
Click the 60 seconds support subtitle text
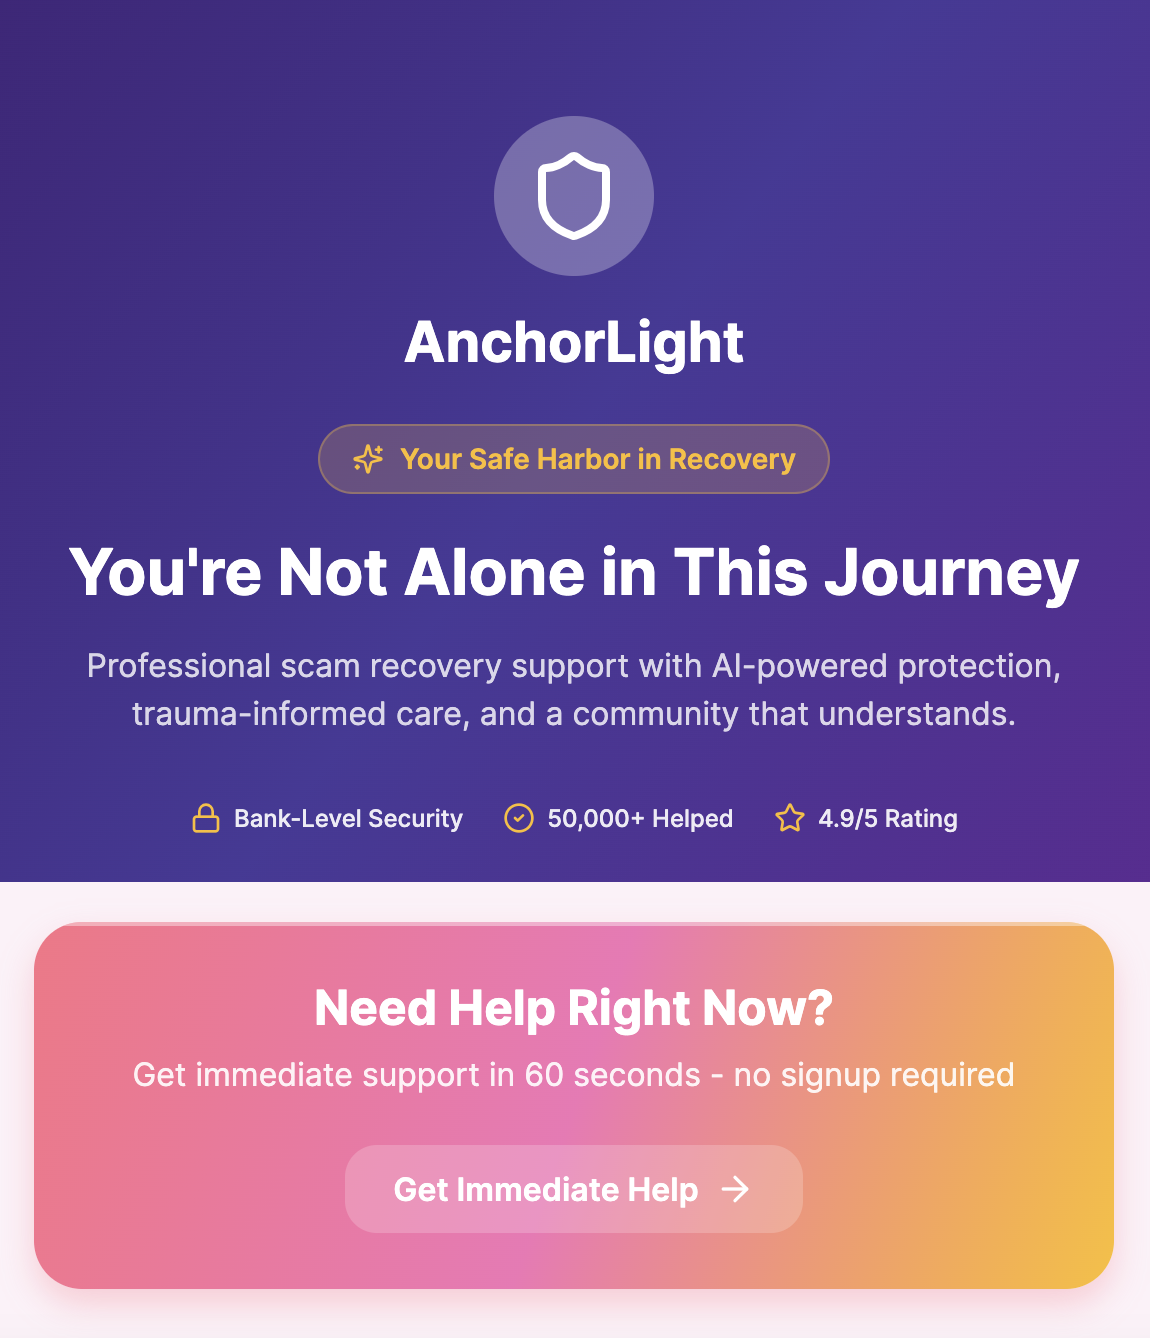574,1075
